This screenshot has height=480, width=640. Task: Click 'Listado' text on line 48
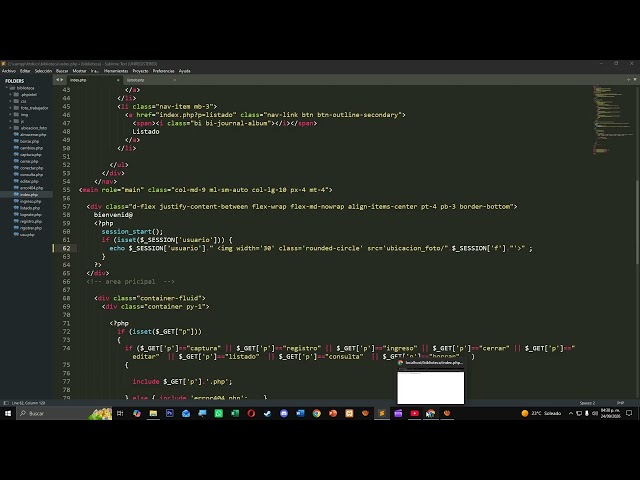[x=146, y=131]
